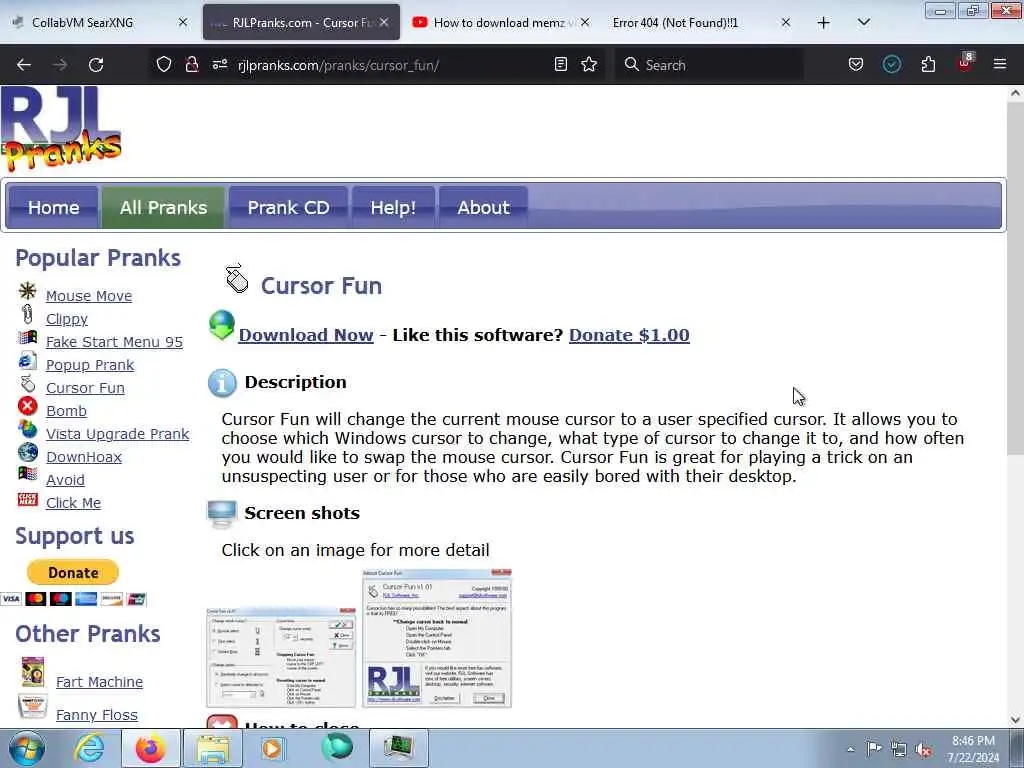Launch Internet Explorer from the taskbar
This screenshot has height=768, width=1024.
coord(89,748)
